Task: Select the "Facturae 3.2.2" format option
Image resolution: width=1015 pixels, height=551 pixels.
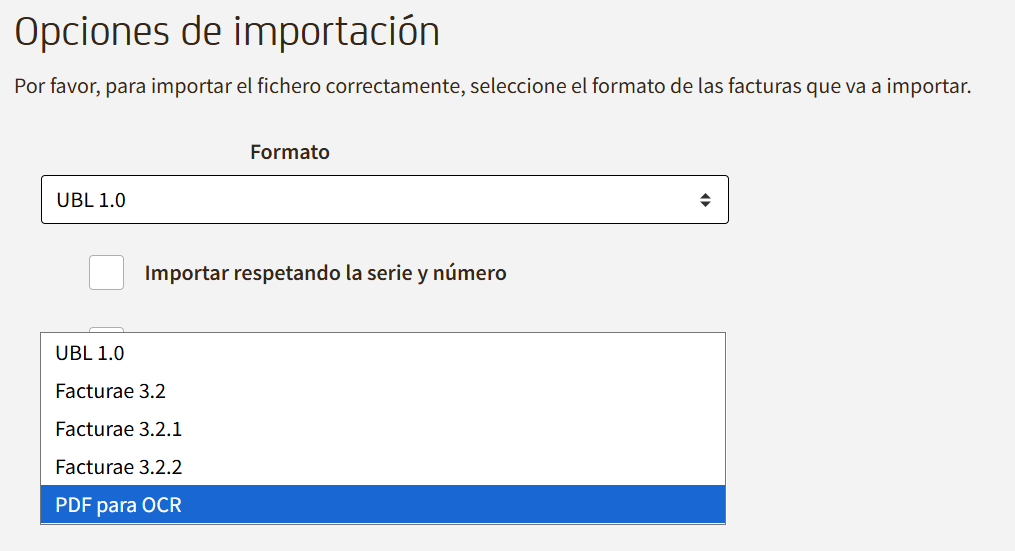Action: click(118, 467)
